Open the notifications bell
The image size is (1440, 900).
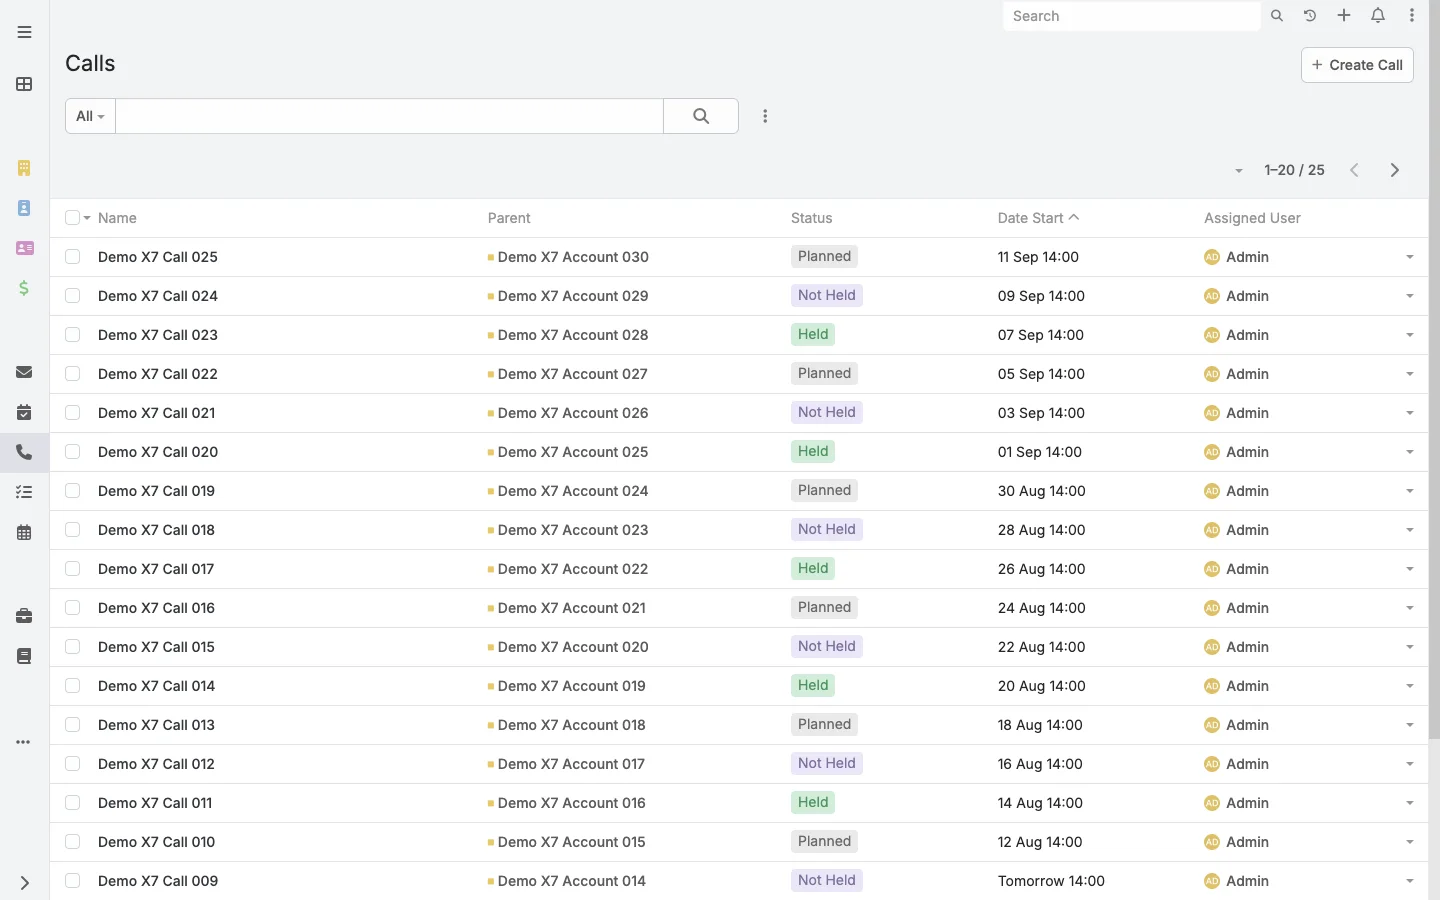click(1378, 16)
